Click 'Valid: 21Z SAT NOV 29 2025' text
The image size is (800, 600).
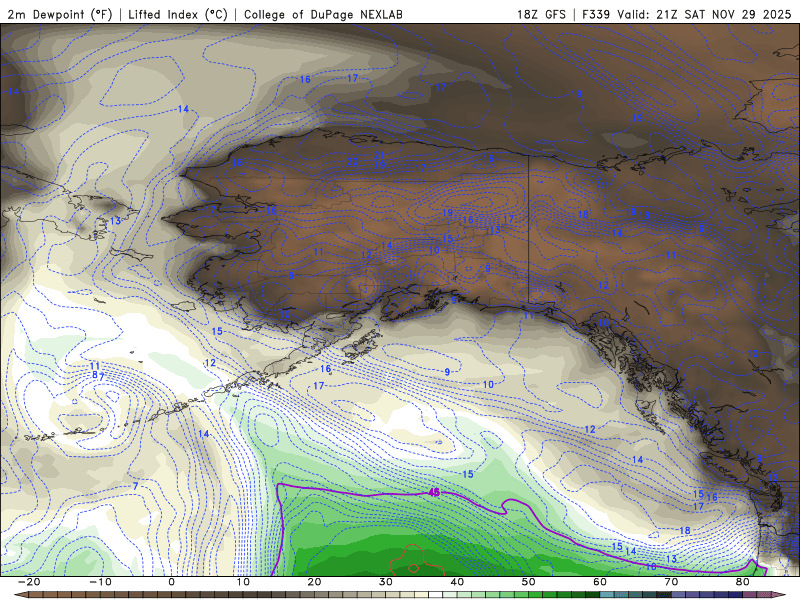[x=704, y=14]
